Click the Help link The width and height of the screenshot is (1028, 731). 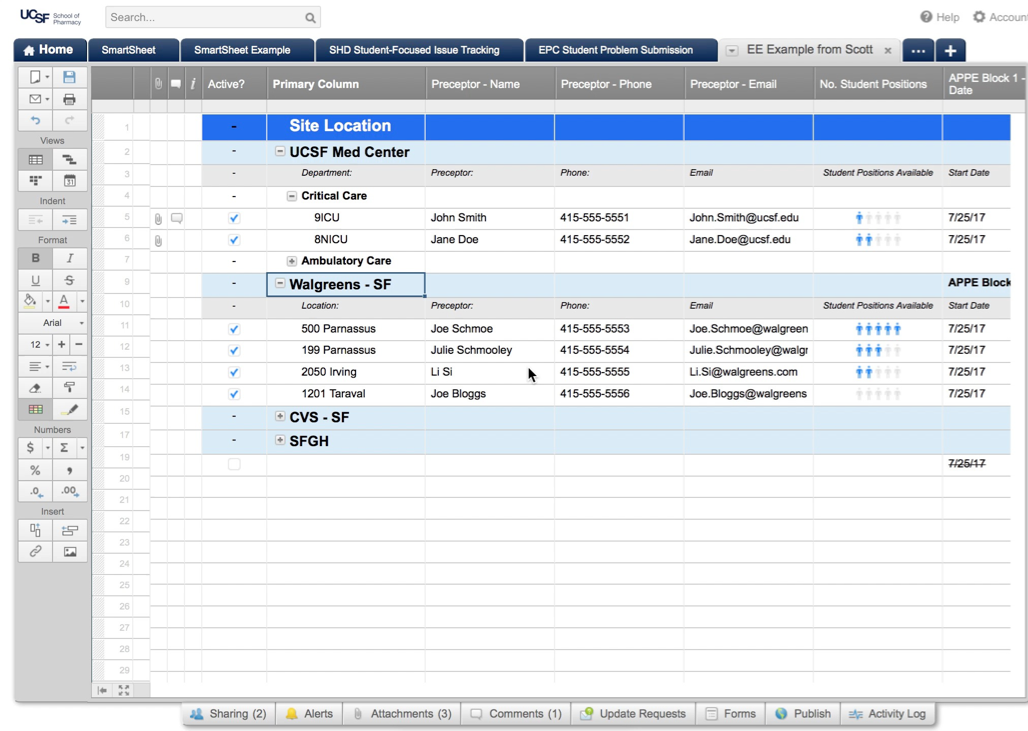tap(939, 17)
